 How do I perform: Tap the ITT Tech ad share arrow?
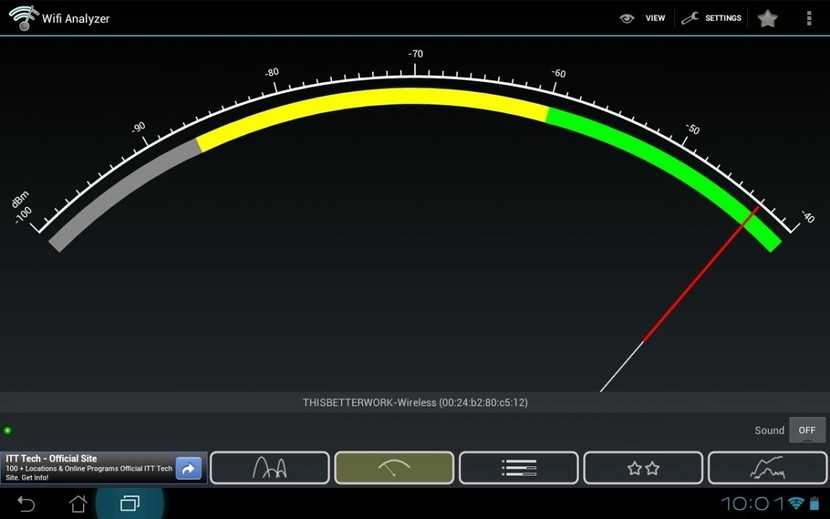(x=188, y=468)
